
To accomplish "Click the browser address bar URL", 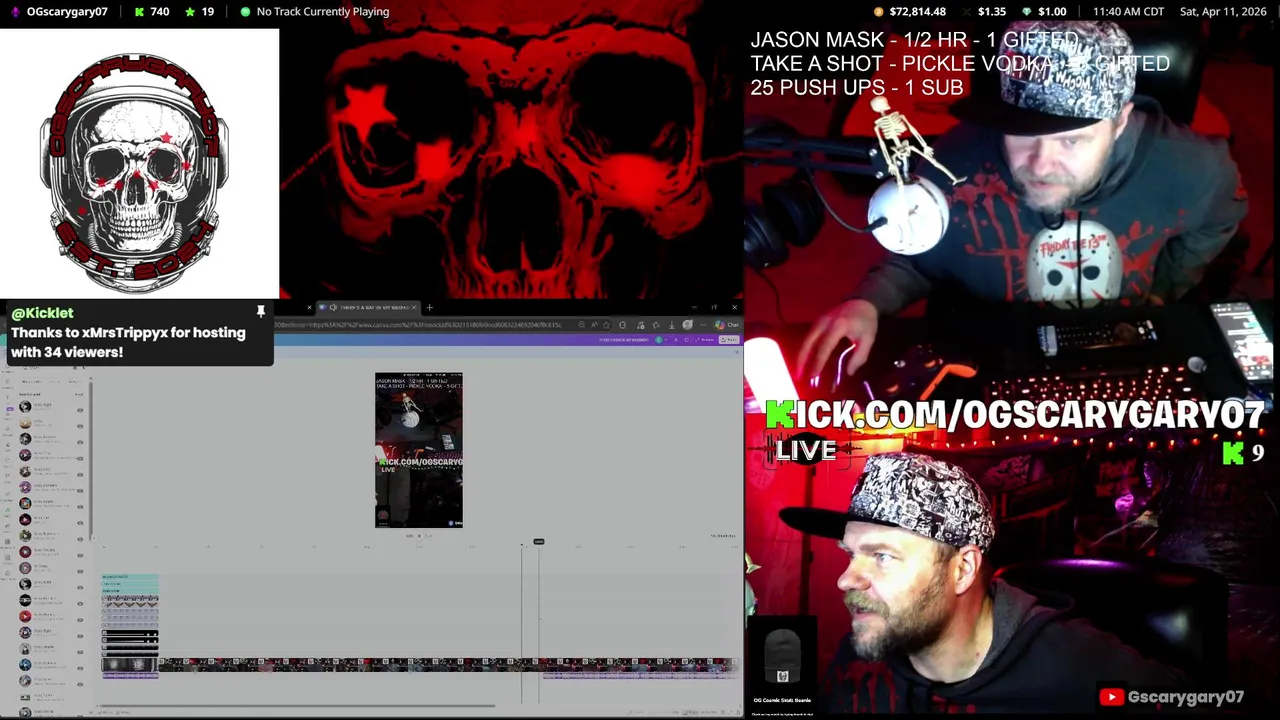I will pyautogui.click(x=420, y=325).
